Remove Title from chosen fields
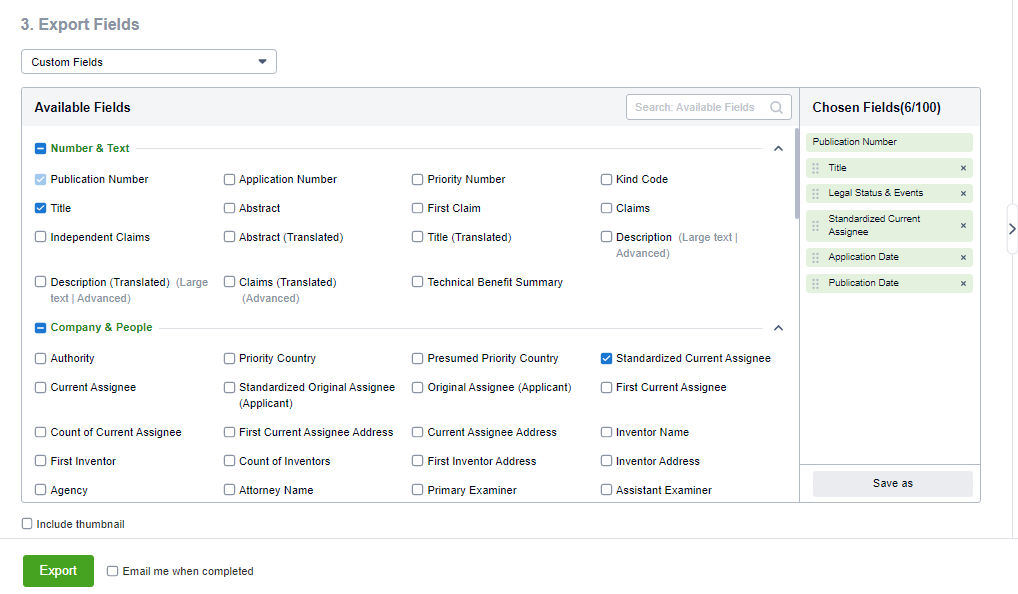The image size is (1018, 594). pos(963,168)
